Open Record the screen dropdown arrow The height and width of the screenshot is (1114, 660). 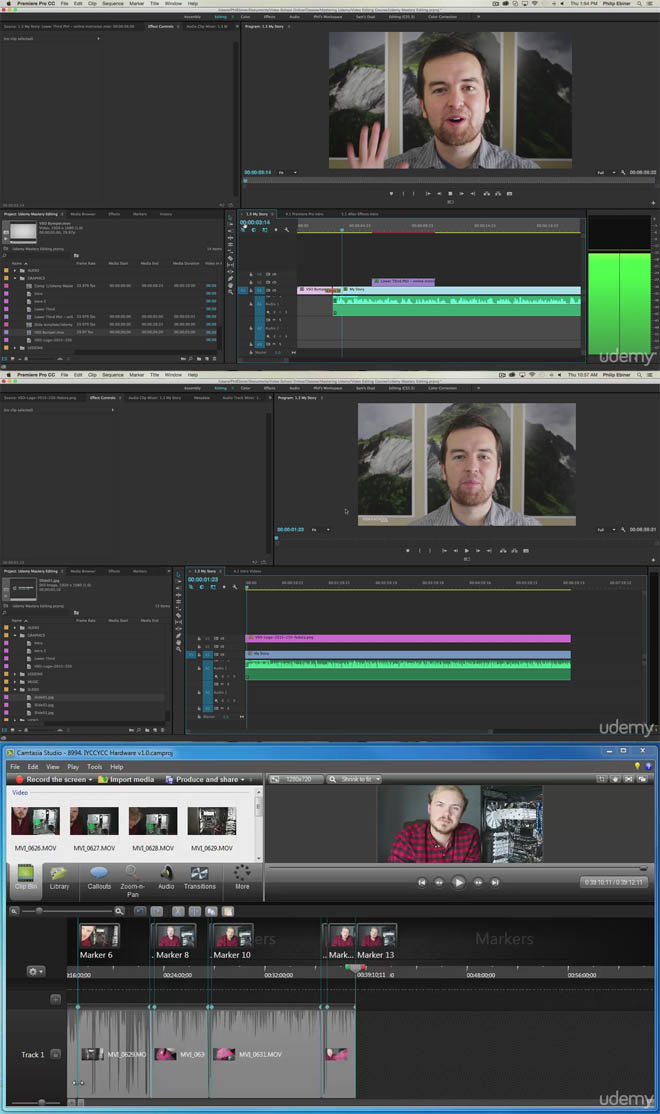tap(90, 780)
